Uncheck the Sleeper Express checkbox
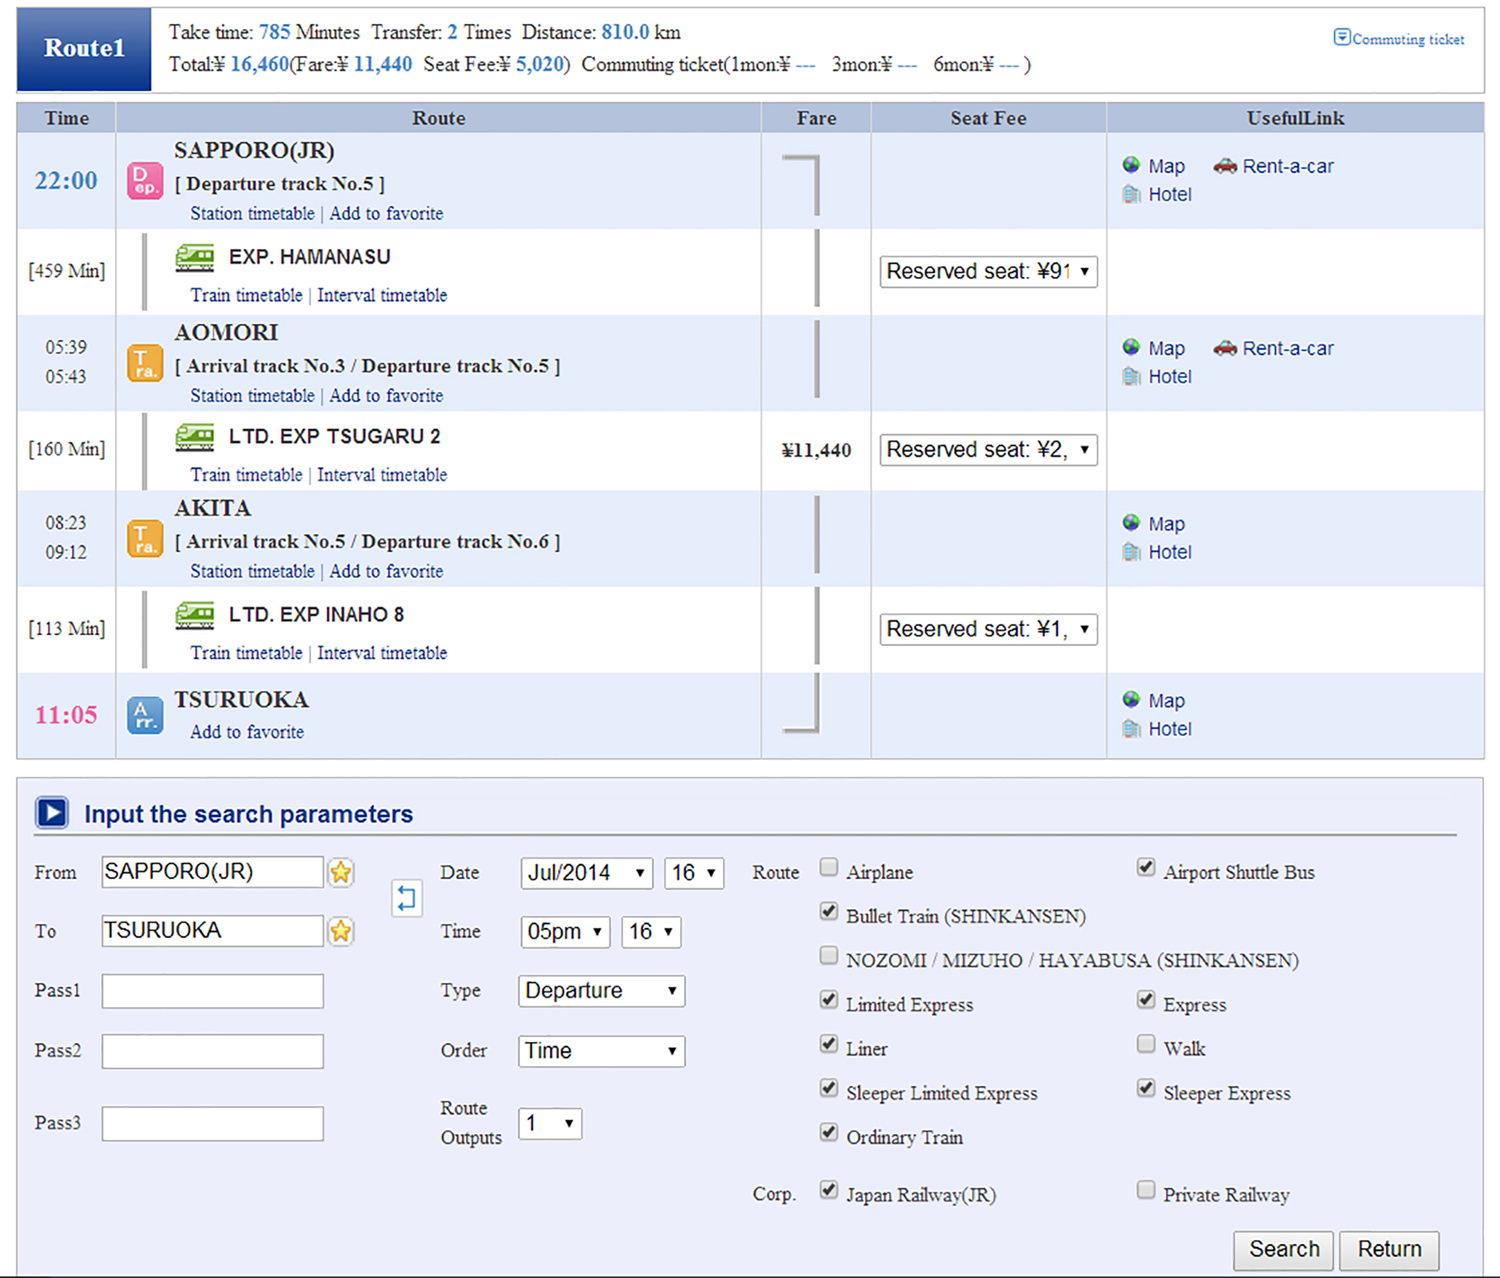The width and height of the screenshot is (1500, 1278). (x=1146, y=1088)
